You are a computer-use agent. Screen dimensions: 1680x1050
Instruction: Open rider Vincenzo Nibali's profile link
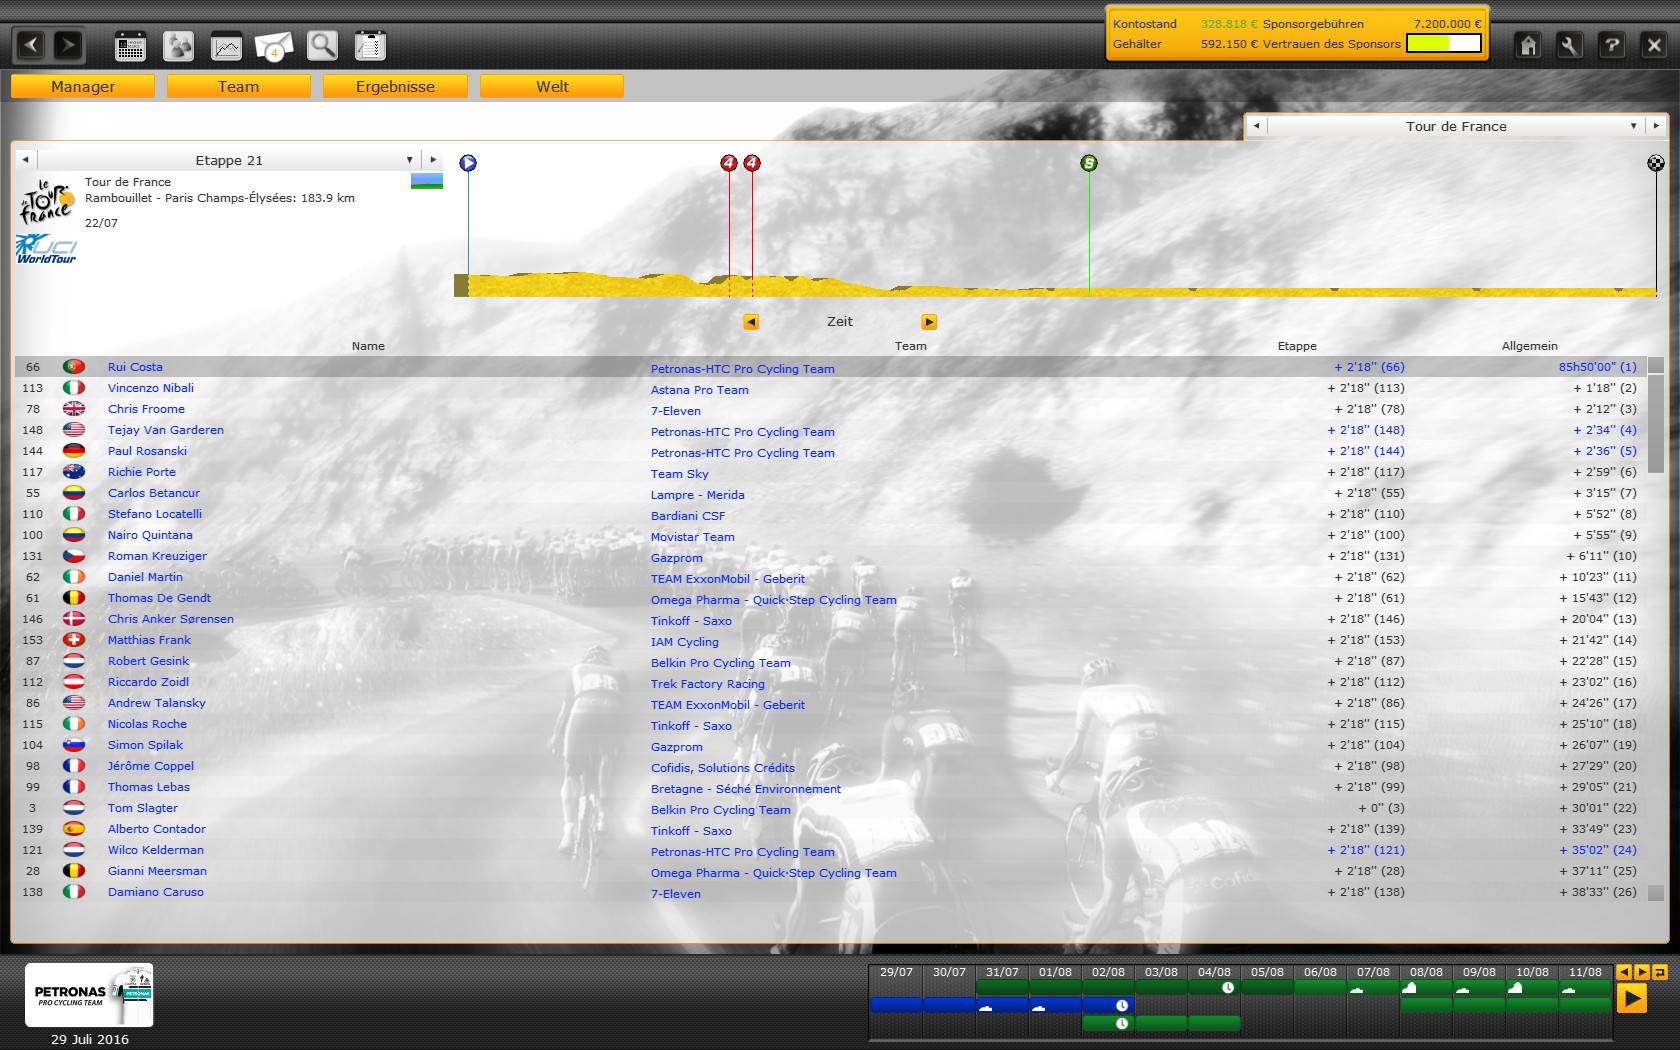pos(151,388)
